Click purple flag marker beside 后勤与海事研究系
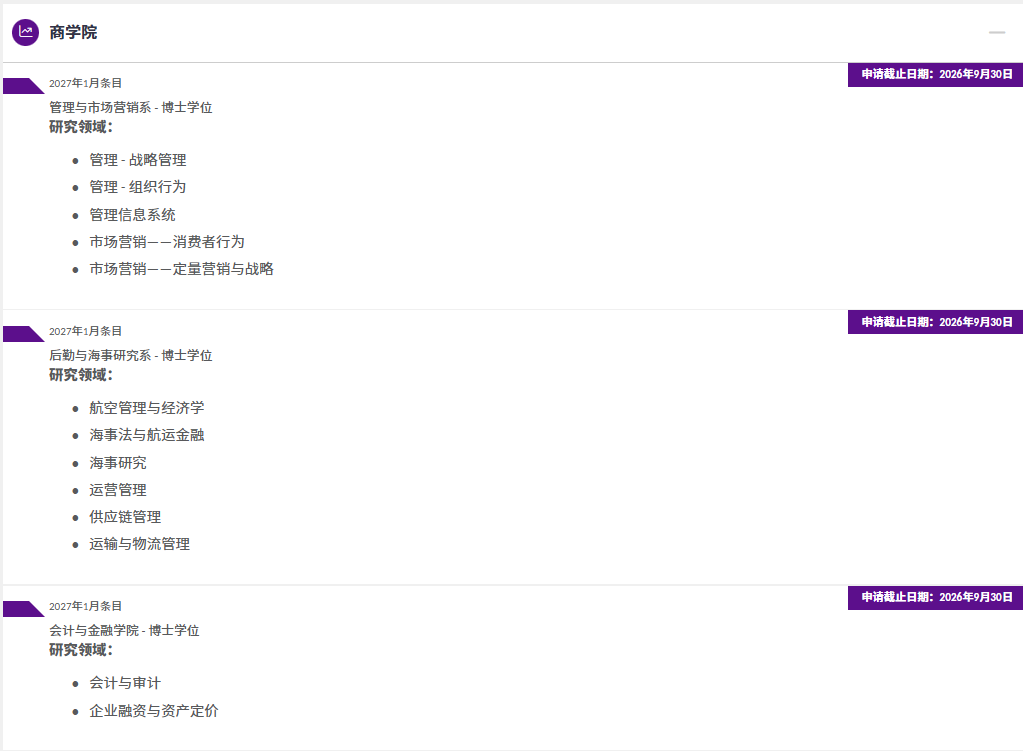Viewport: 1023px width, 751px height. click(22, 334)
